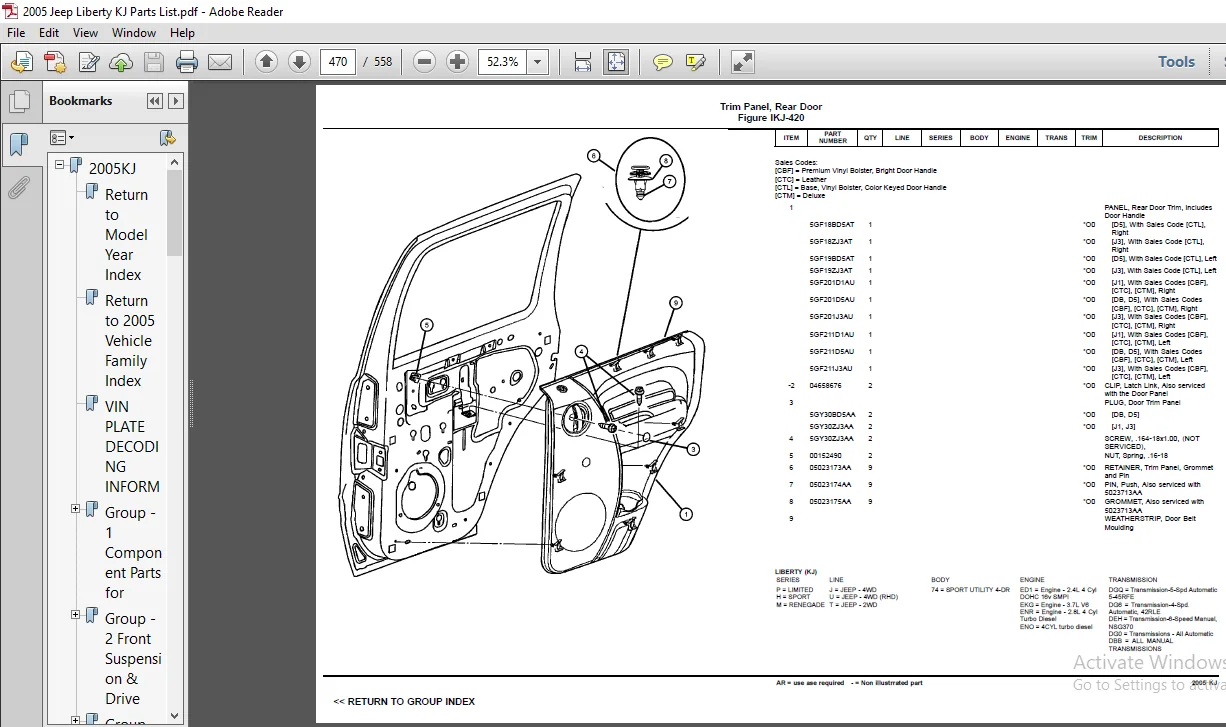Click part number 04658676 in table
1226x727 pixels.
(x=826, y=385)
